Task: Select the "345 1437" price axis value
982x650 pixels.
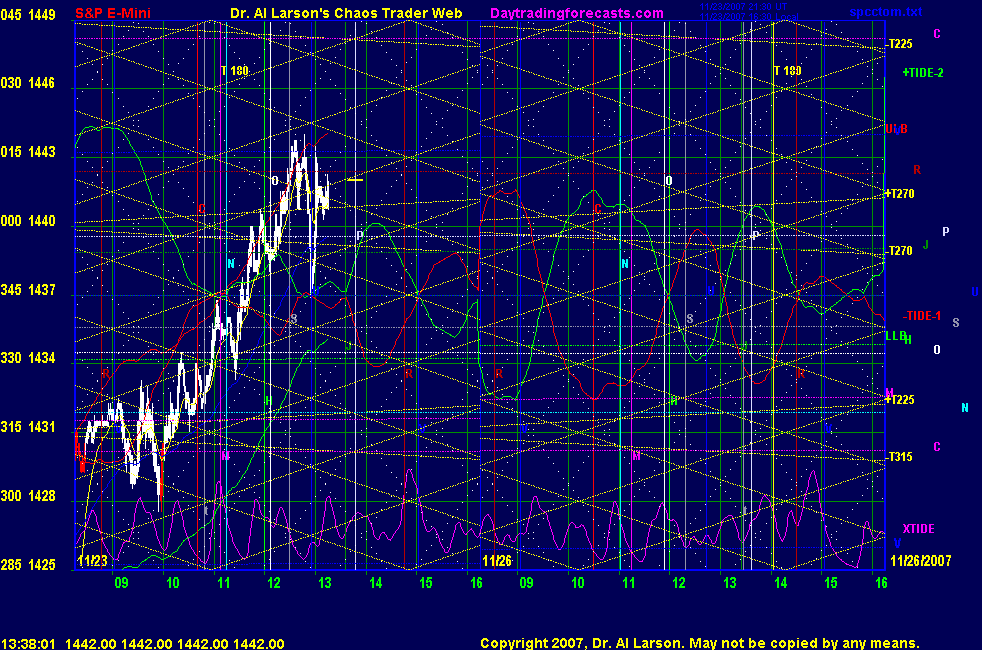Action: coord(28,289)
